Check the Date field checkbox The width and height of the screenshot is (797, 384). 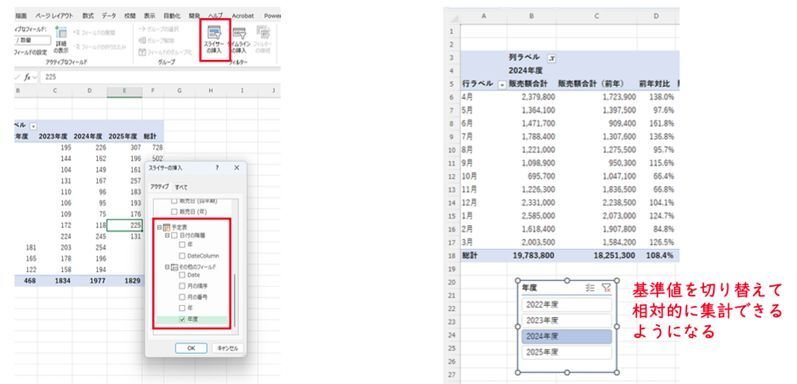point(182,275)
